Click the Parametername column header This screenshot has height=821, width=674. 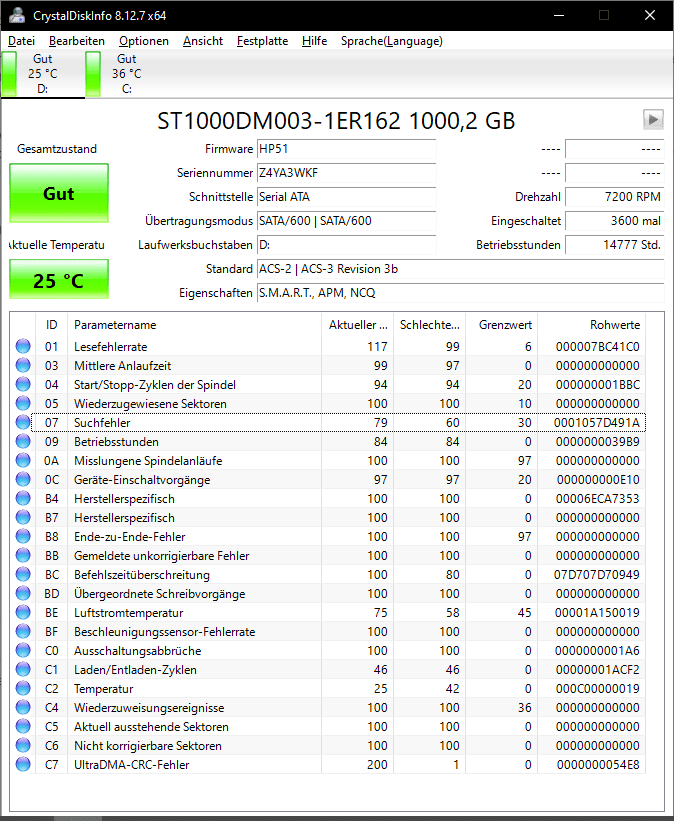pyautogui.click(x=194, y=325)
